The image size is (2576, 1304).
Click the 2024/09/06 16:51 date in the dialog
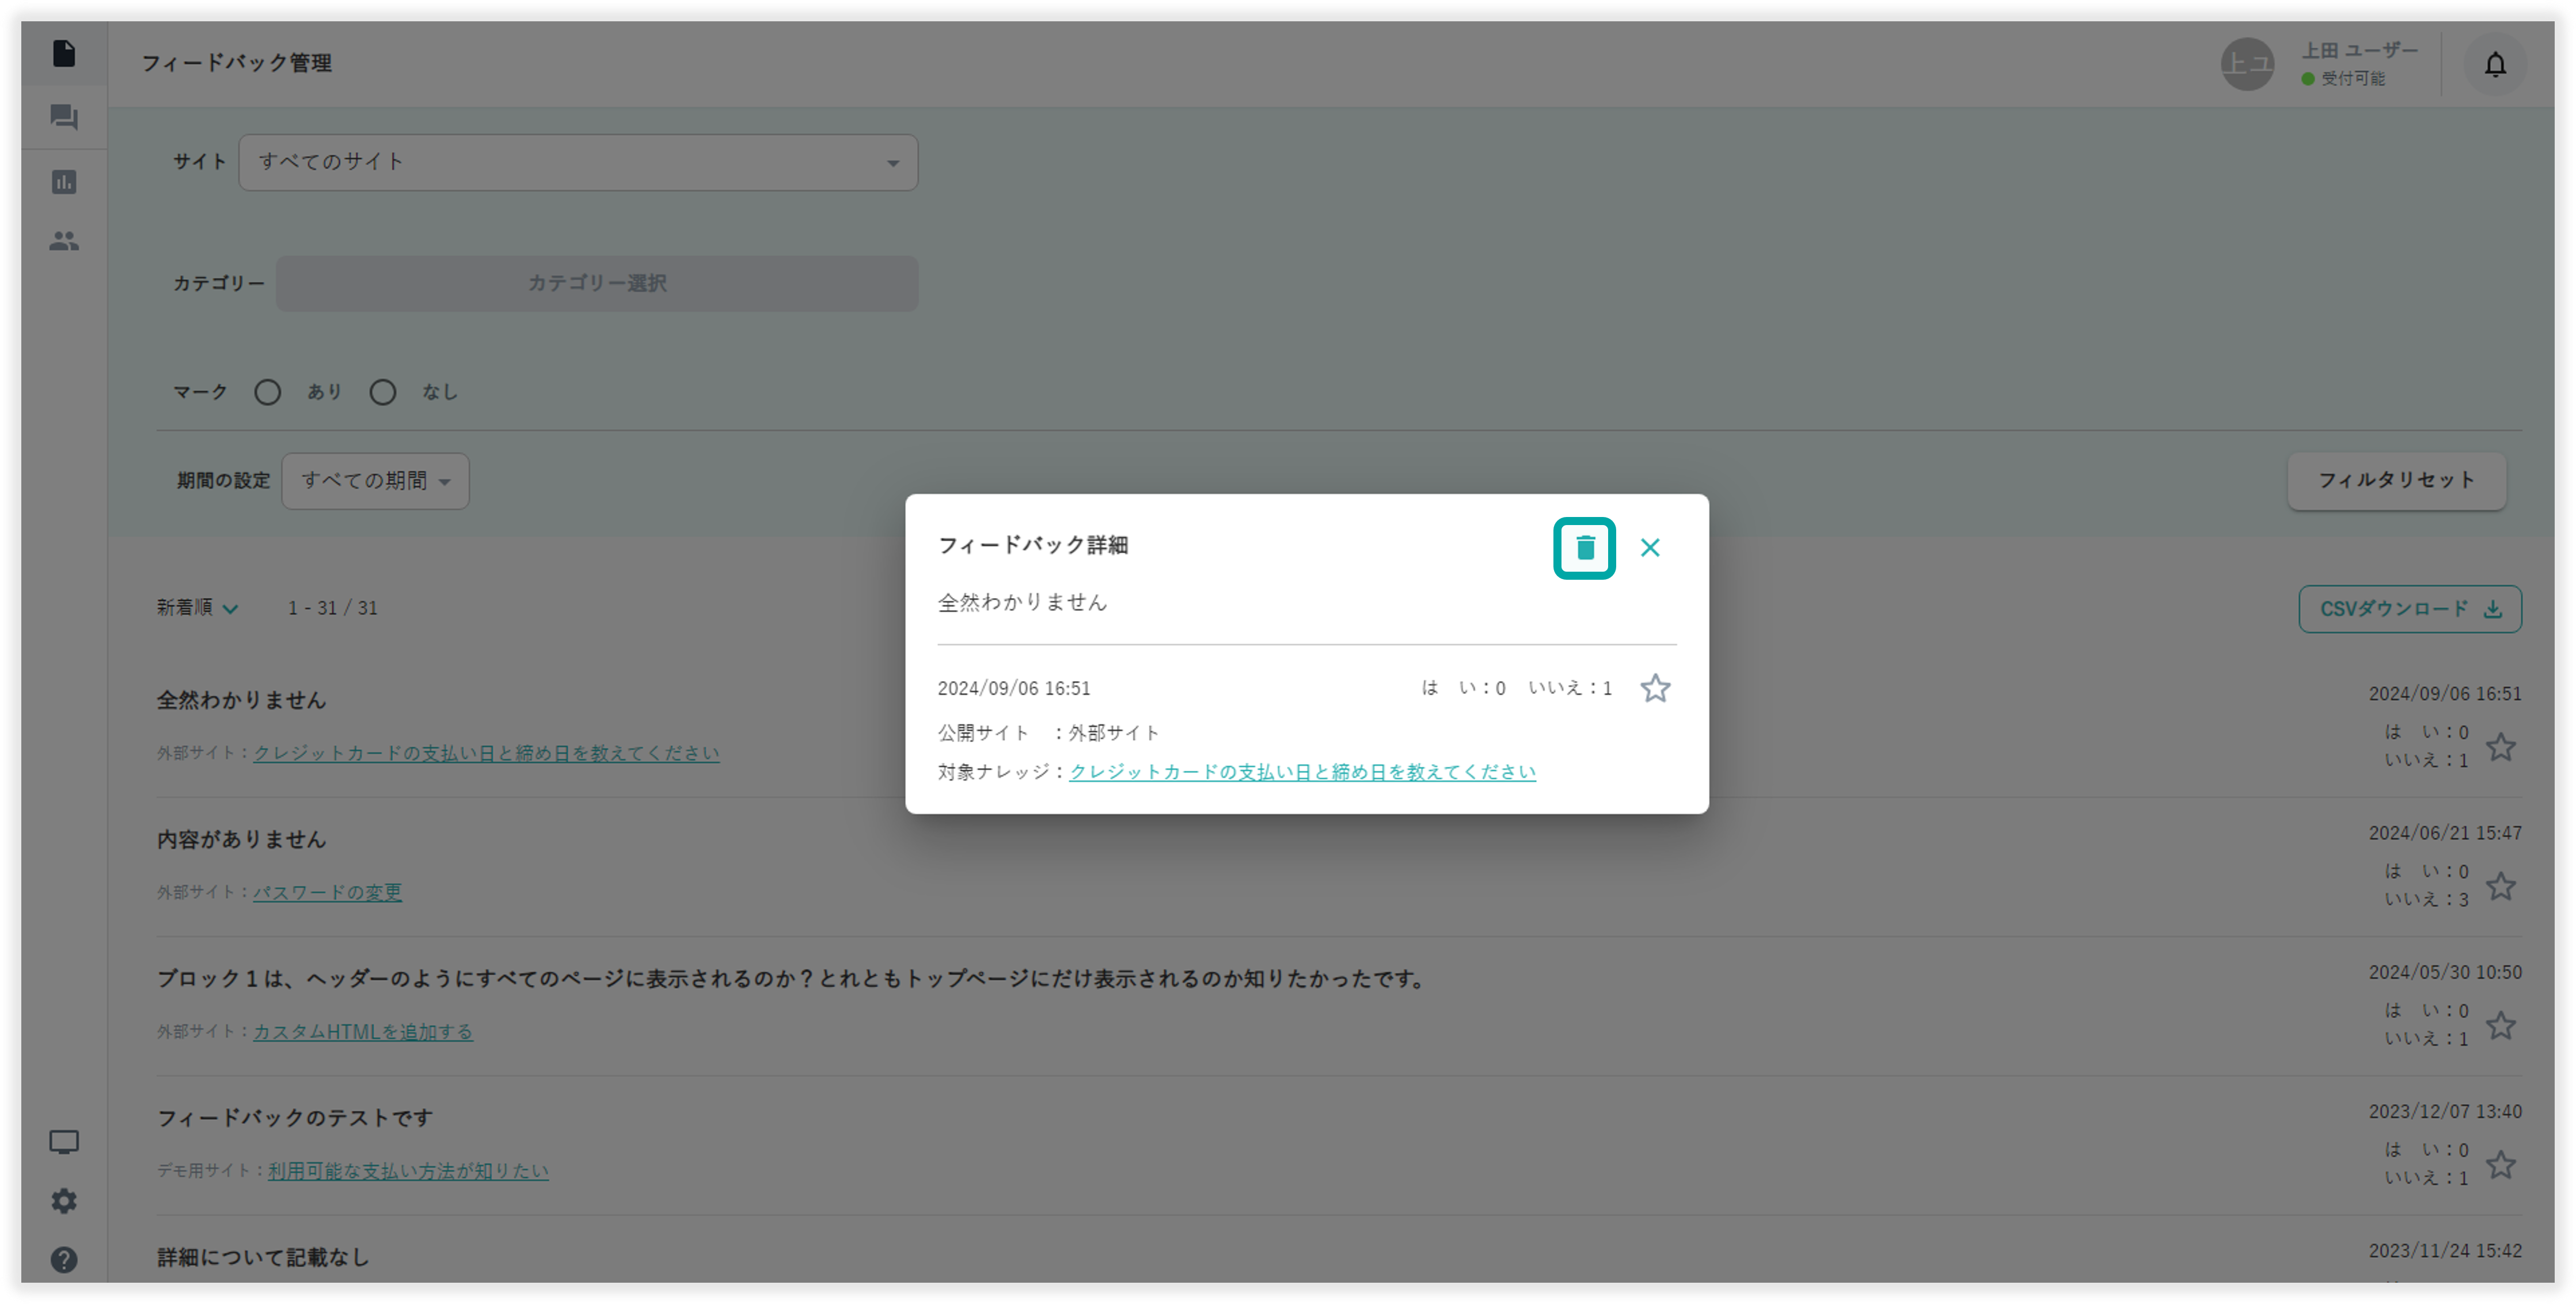point(1014,688)
